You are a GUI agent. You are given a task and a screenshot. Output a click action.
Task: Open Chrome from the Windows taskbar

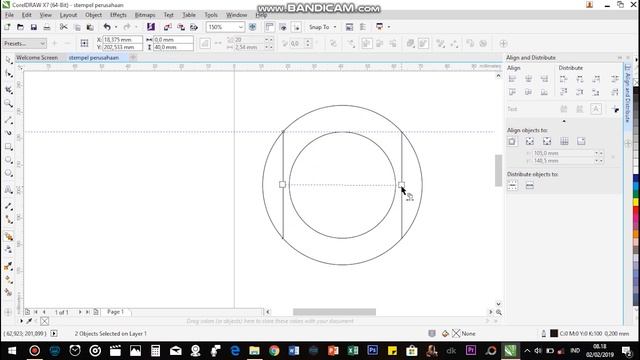pyautogui.click(x=274, y=351)
